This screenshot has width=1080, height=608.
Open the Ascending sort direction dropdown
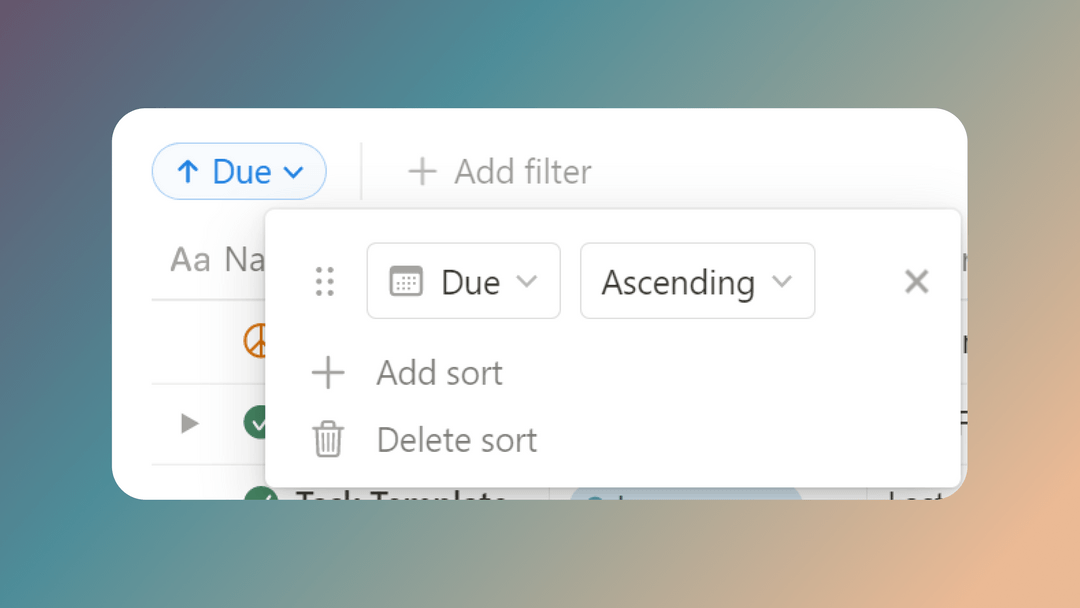697,281
